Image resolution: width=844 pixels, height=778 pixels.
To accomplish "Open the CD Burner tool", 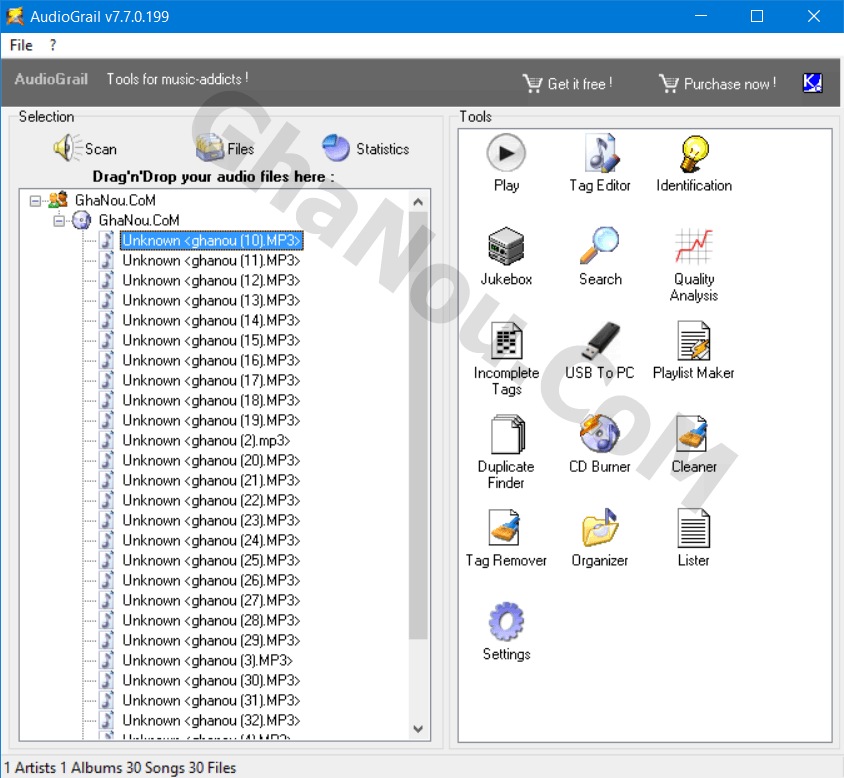I will [600, 444].
